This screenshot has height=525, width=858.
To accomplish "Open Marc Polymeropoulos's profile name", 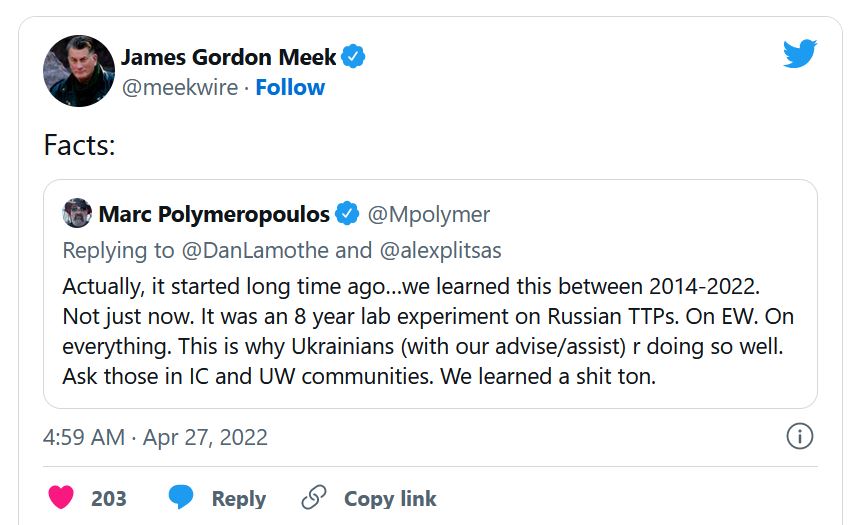I will [214, 214].
